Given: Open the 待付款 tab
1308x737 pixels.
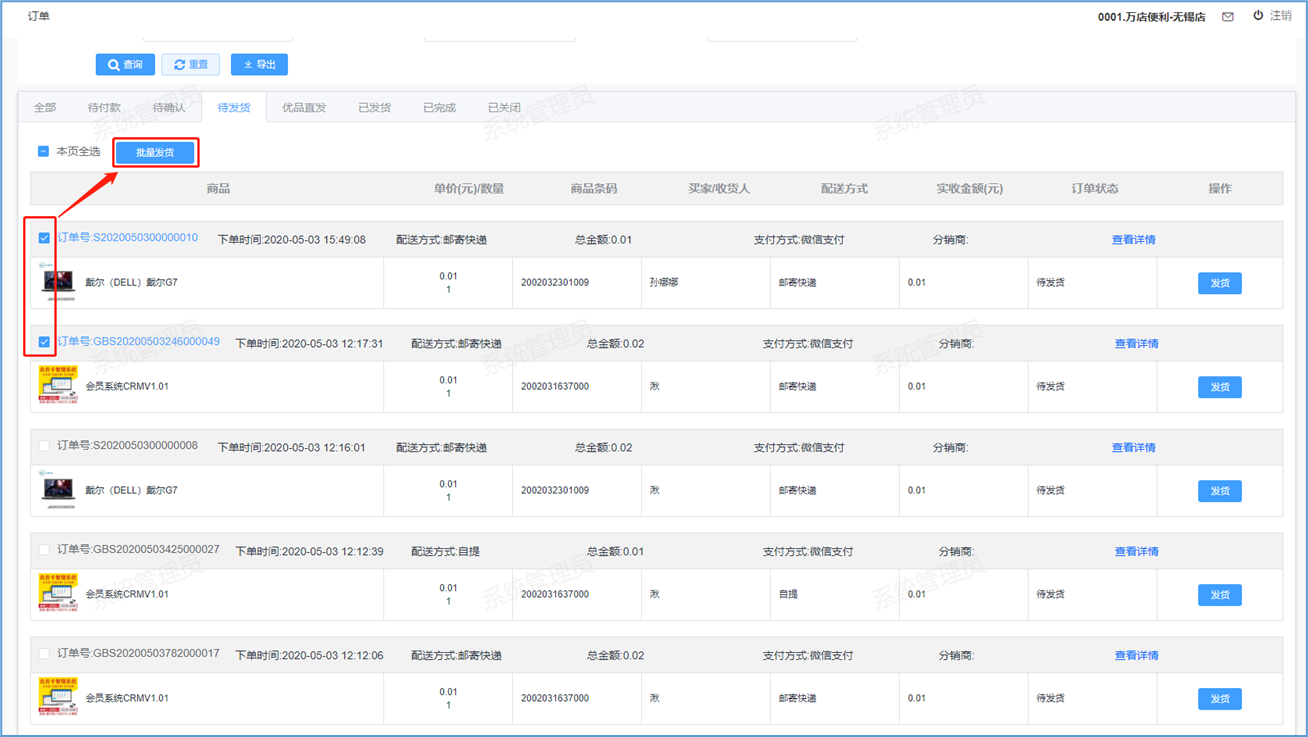Looking at the screenshot, I should tap(104, 108).
